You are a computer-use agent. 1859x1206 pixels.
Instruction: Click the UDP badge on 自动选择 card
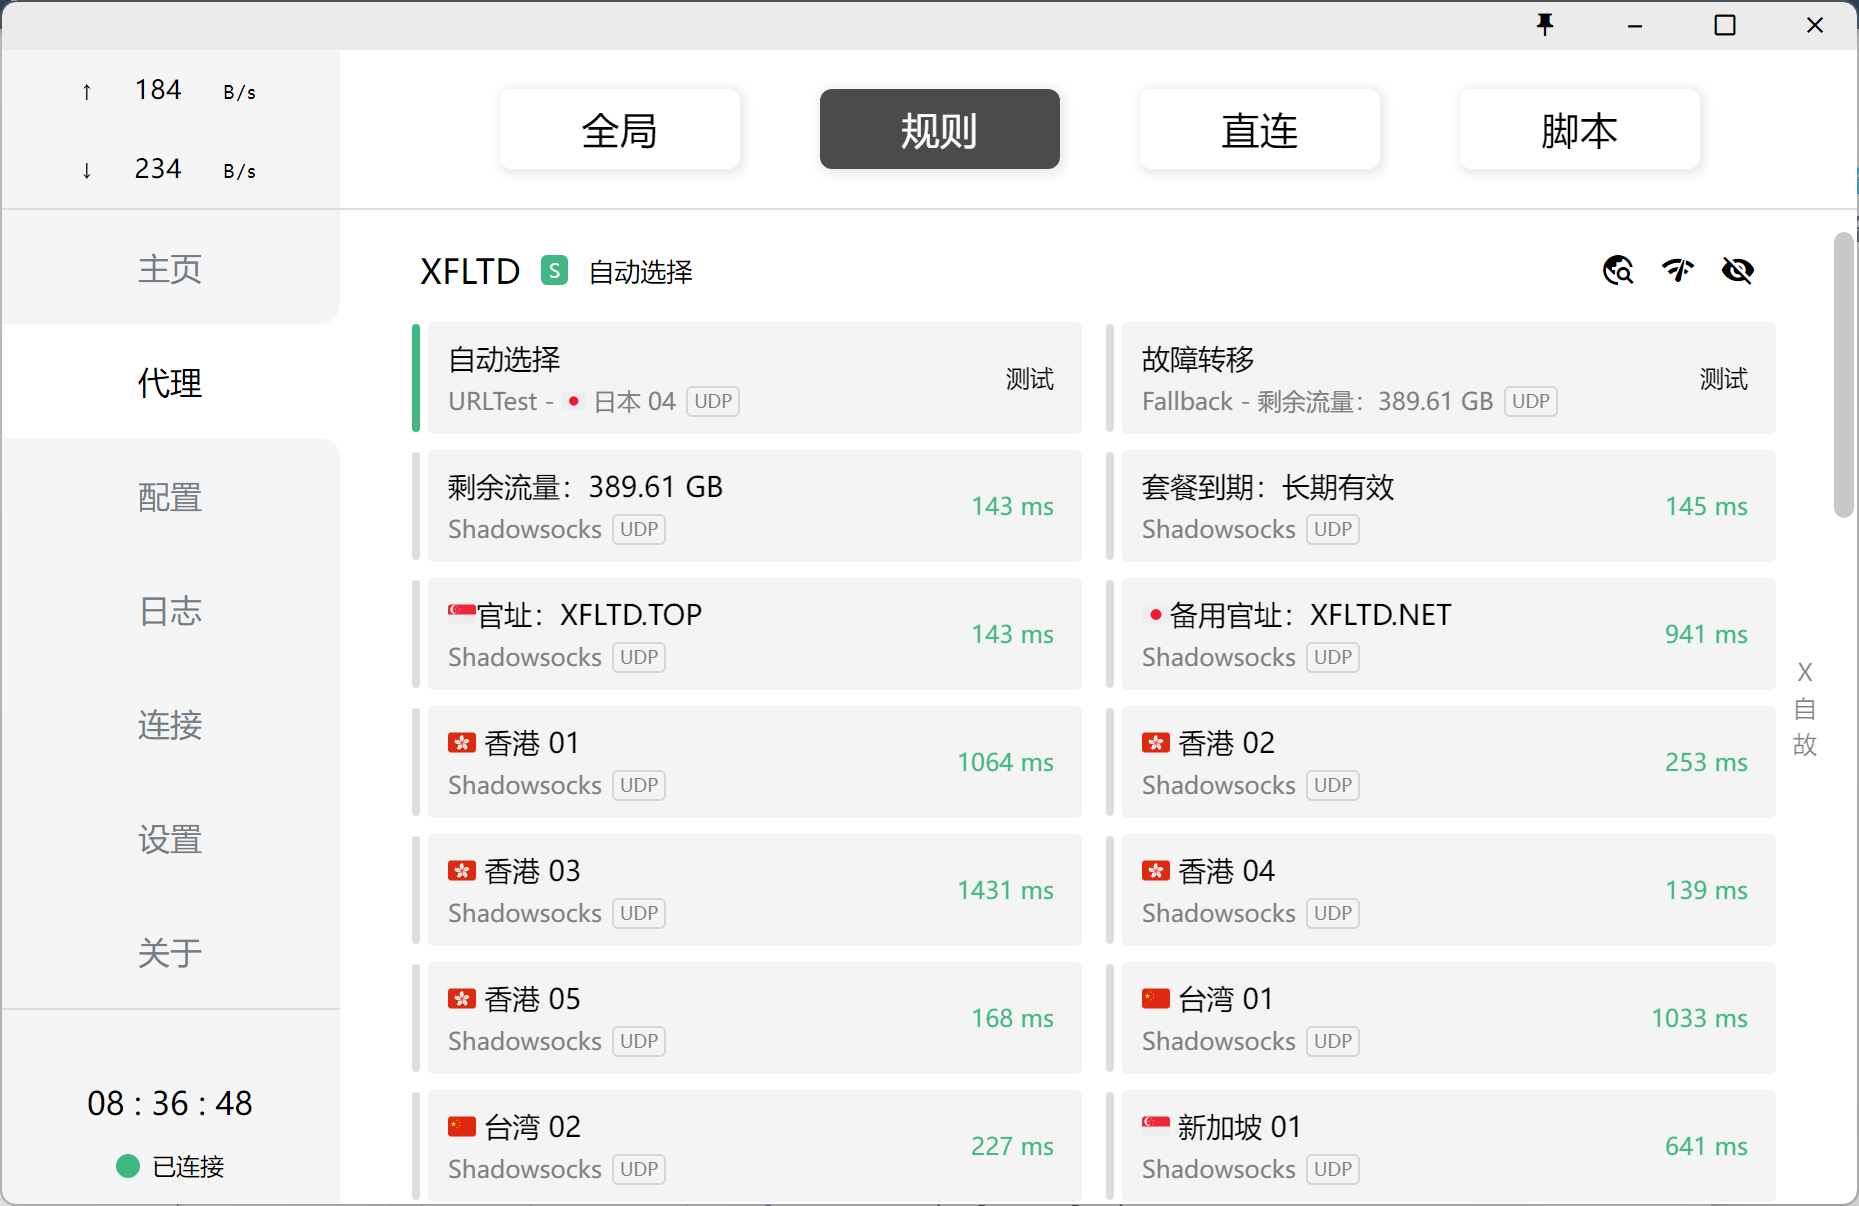[713, 401]
